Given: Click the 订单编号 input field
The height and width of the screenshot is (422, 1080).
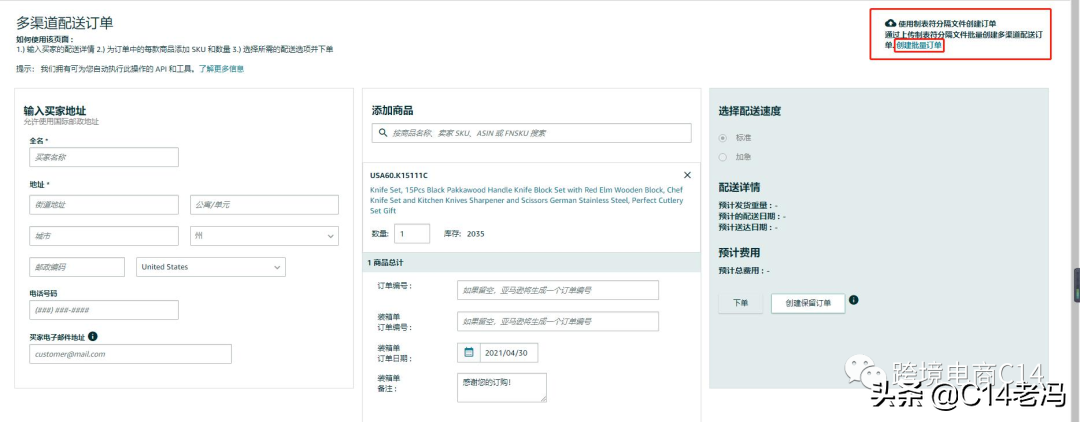Looking at the screenshot, I should click(558, 290).
